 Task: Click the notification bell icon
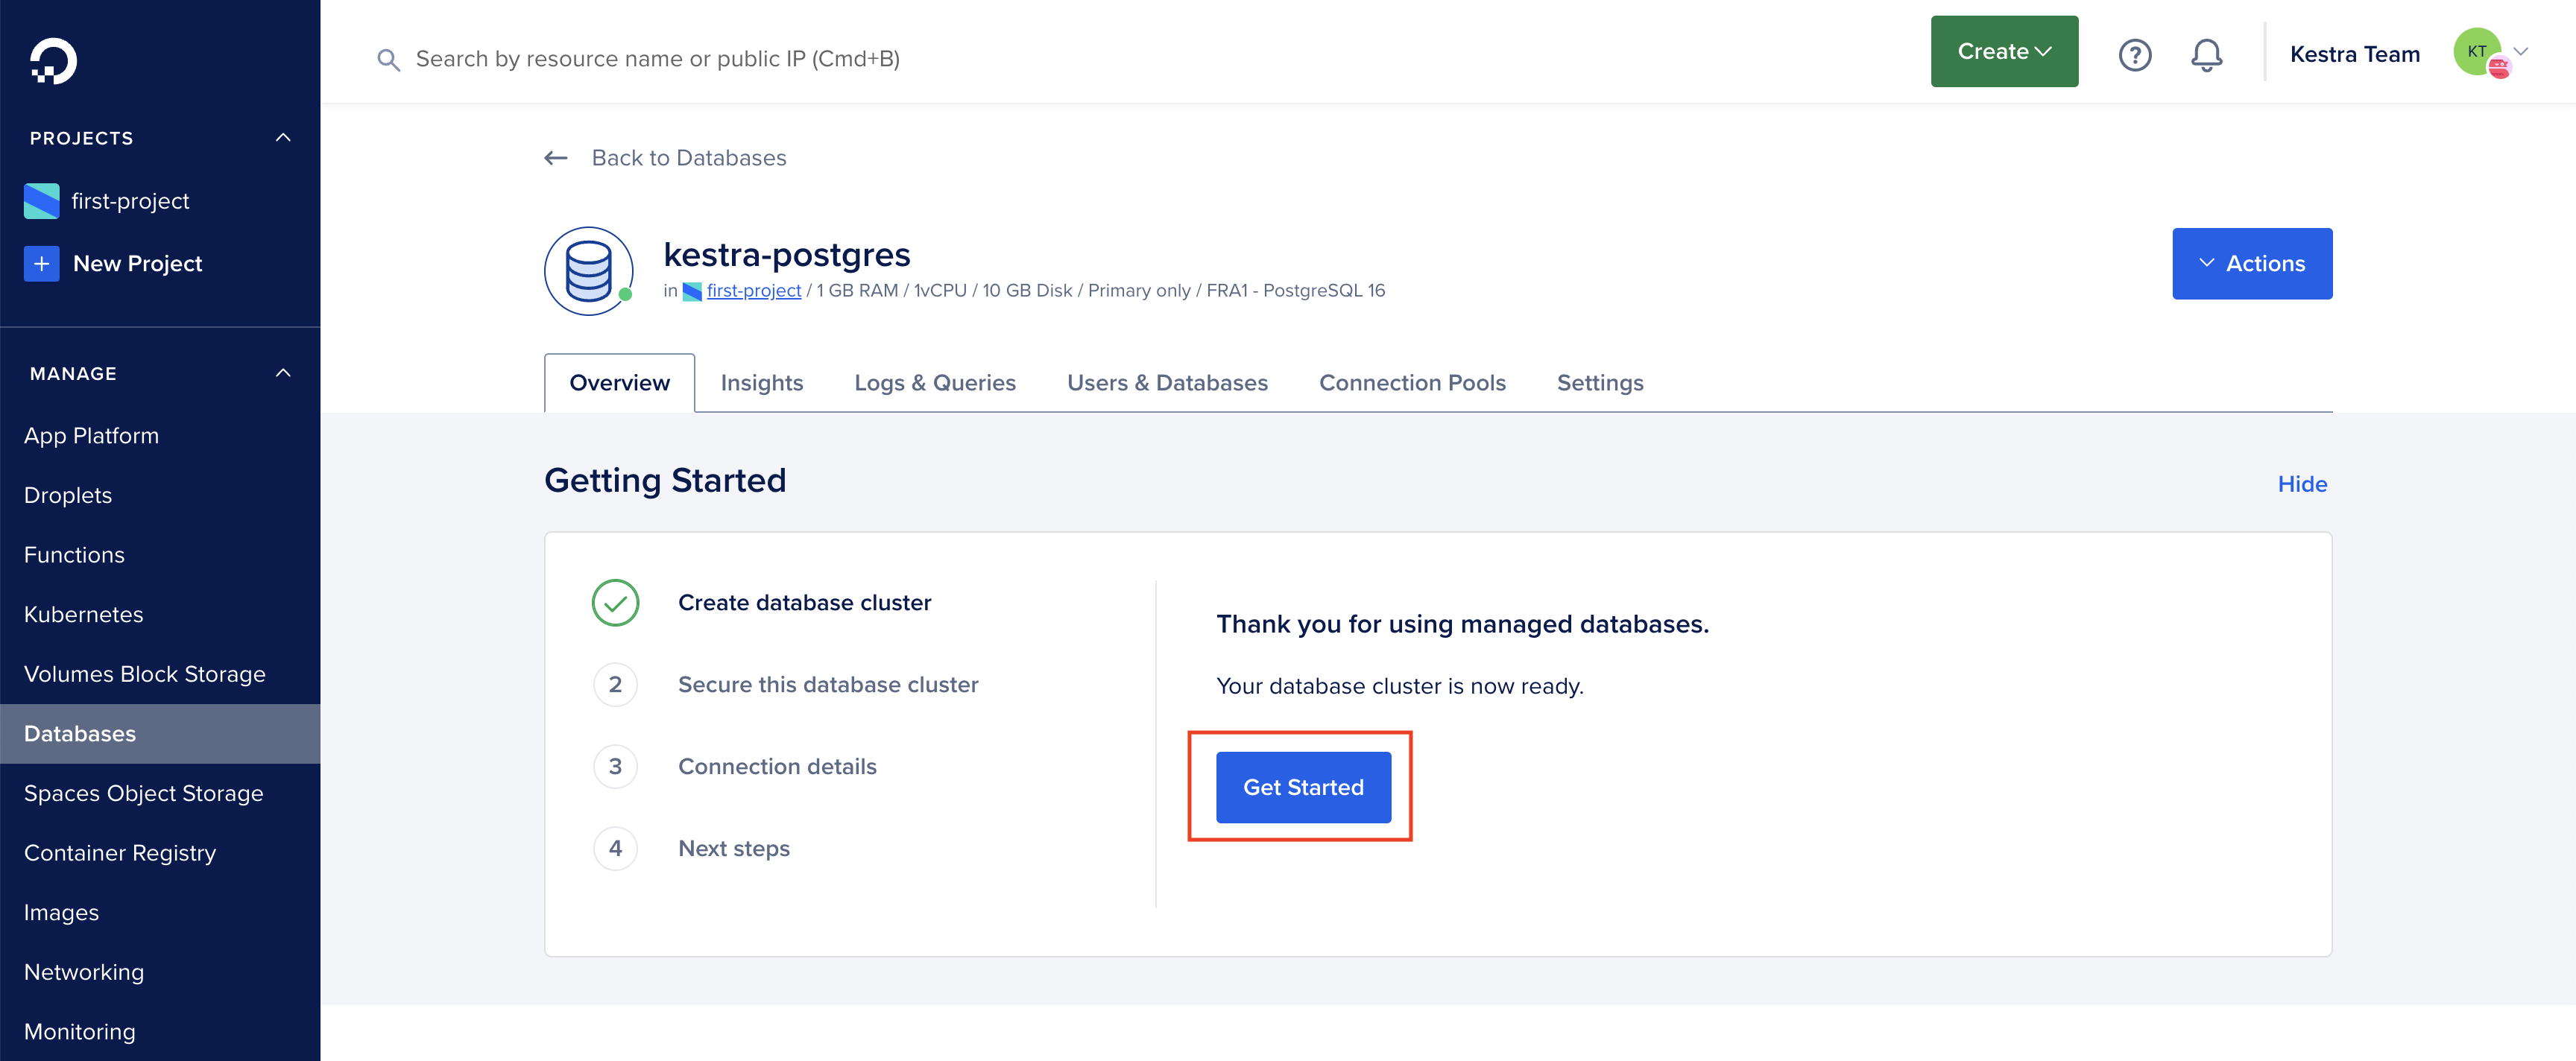point(2206,54)
